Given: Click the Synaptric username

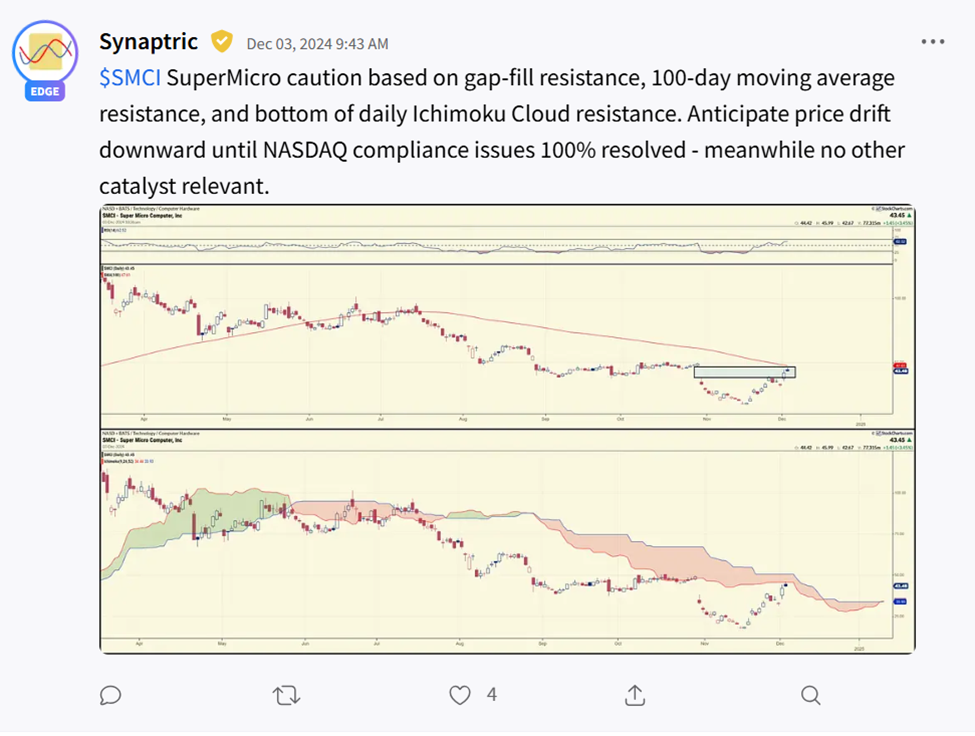Looking at the screenshot, I should pos(148,42).
